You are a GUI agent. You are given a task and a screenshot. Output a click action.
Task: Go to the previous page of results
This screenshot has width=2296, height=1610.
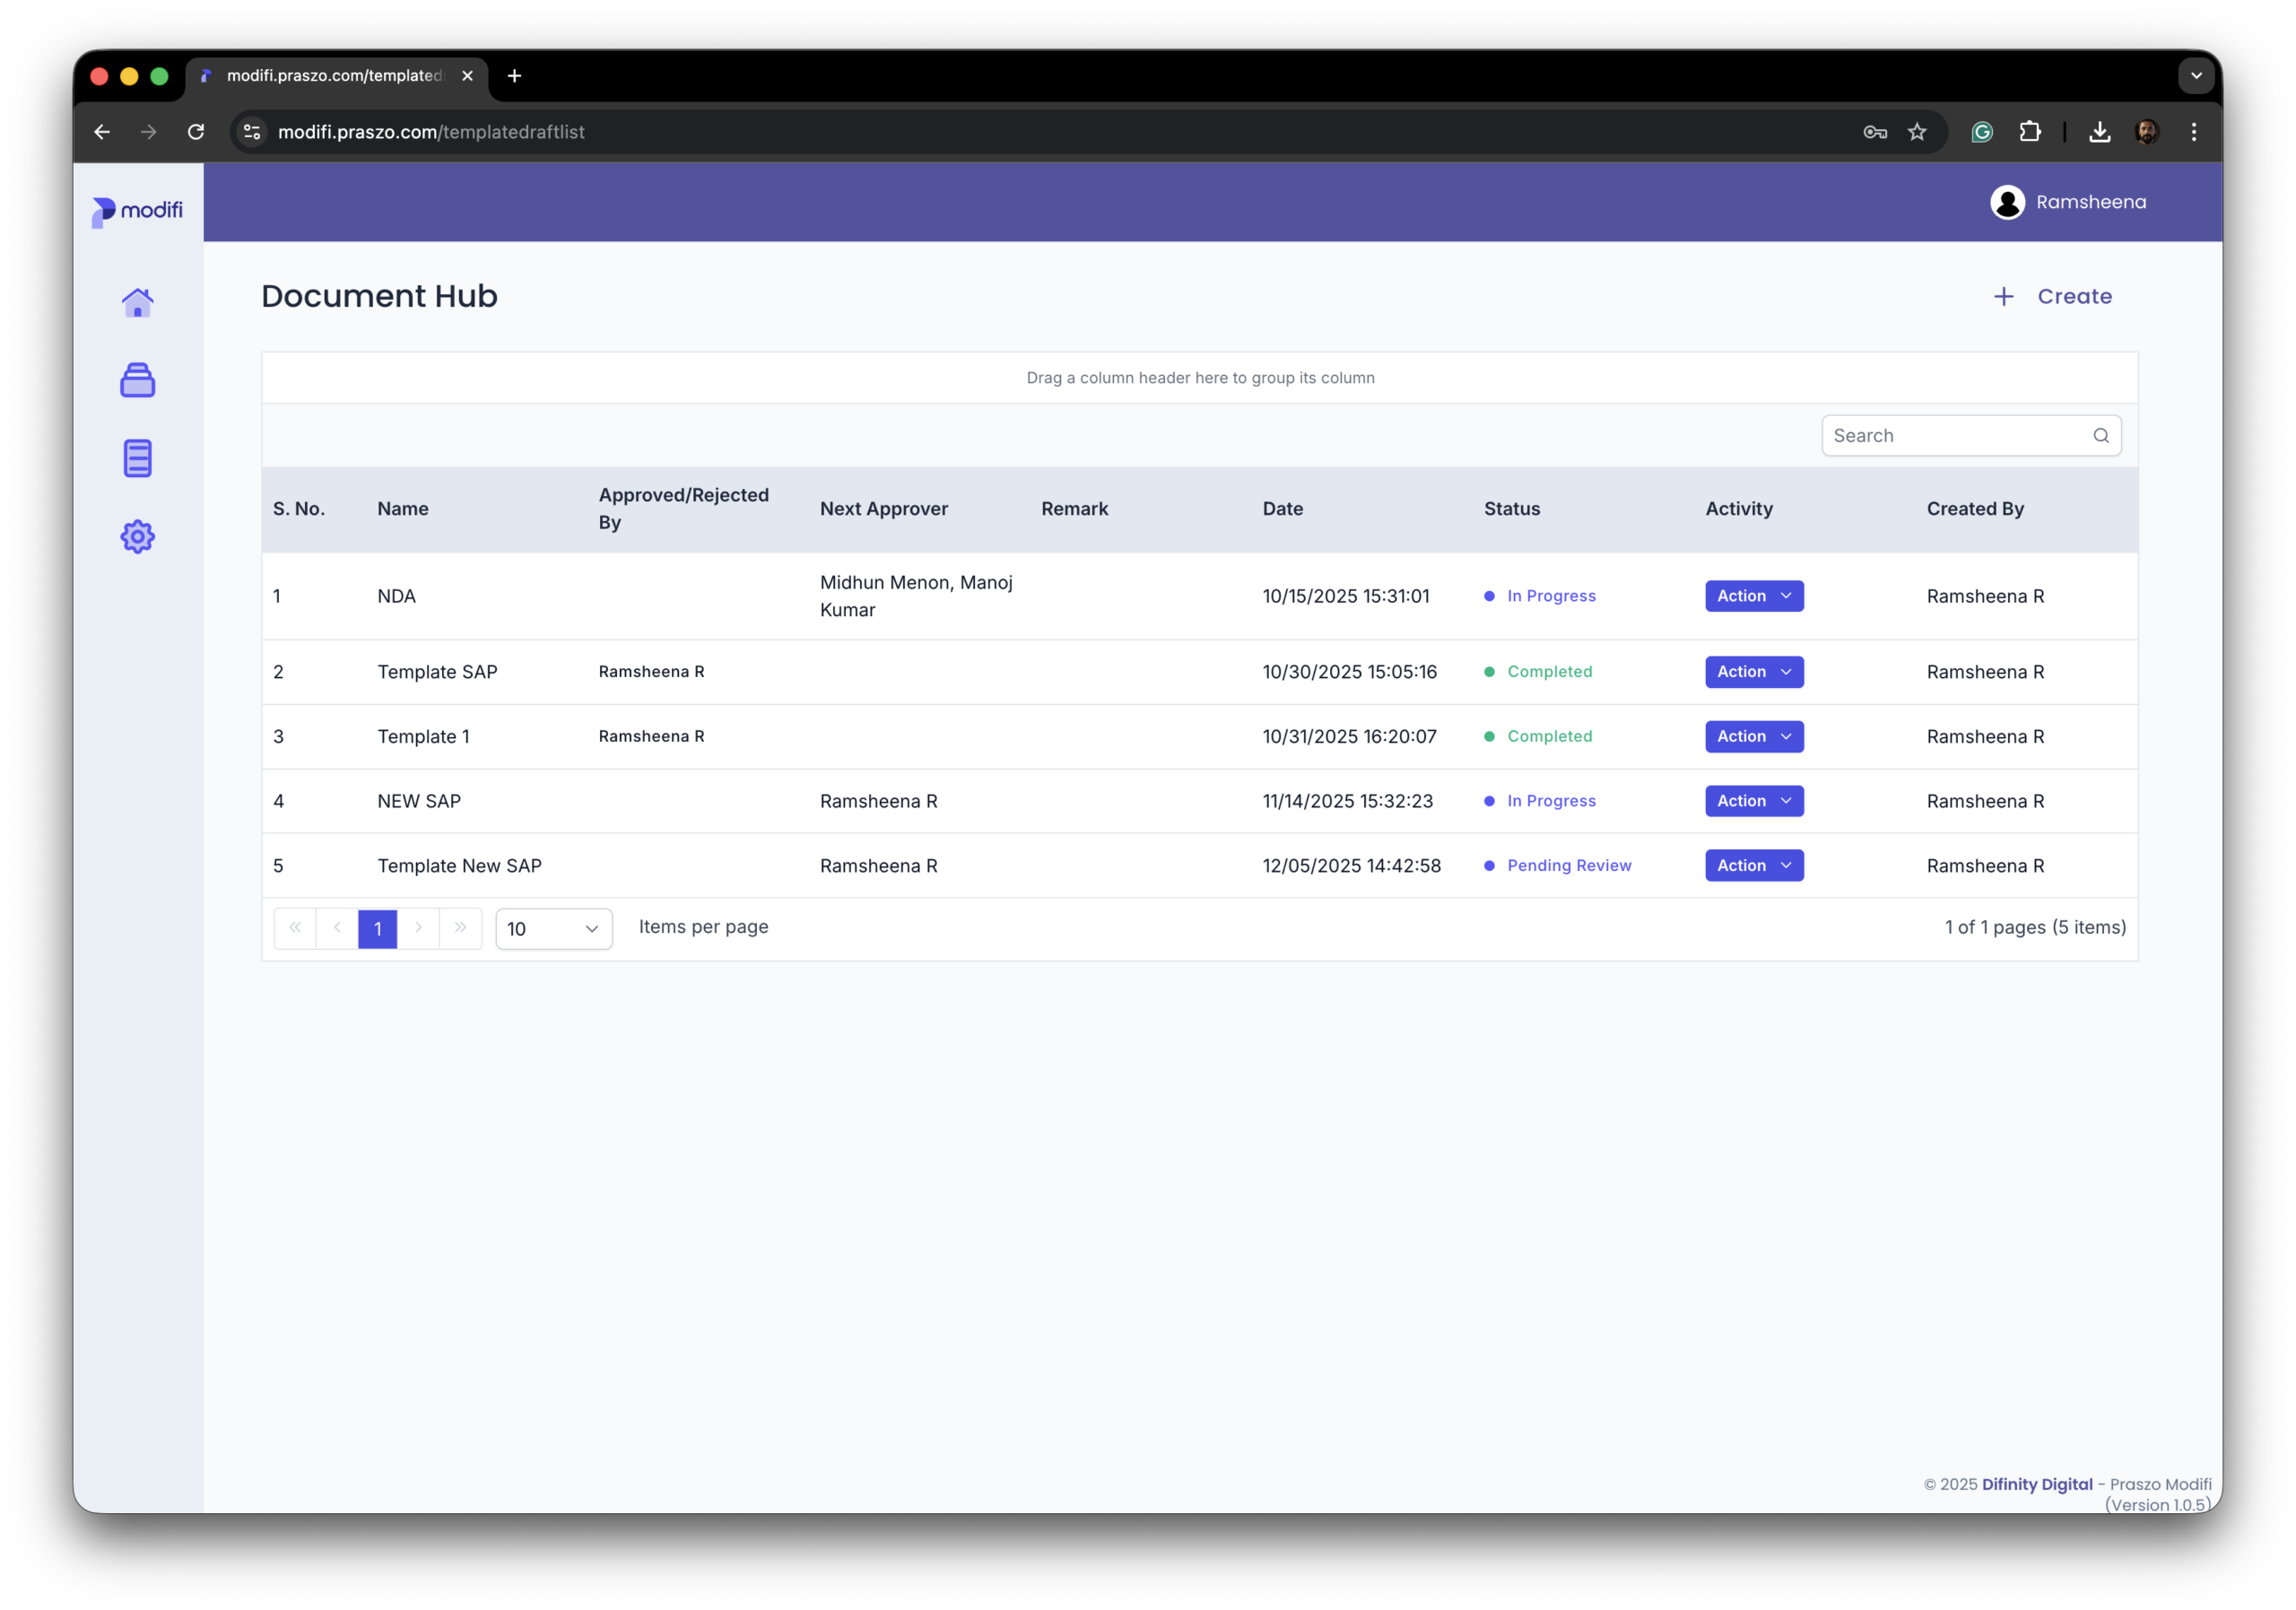click(x=337, y=928)
